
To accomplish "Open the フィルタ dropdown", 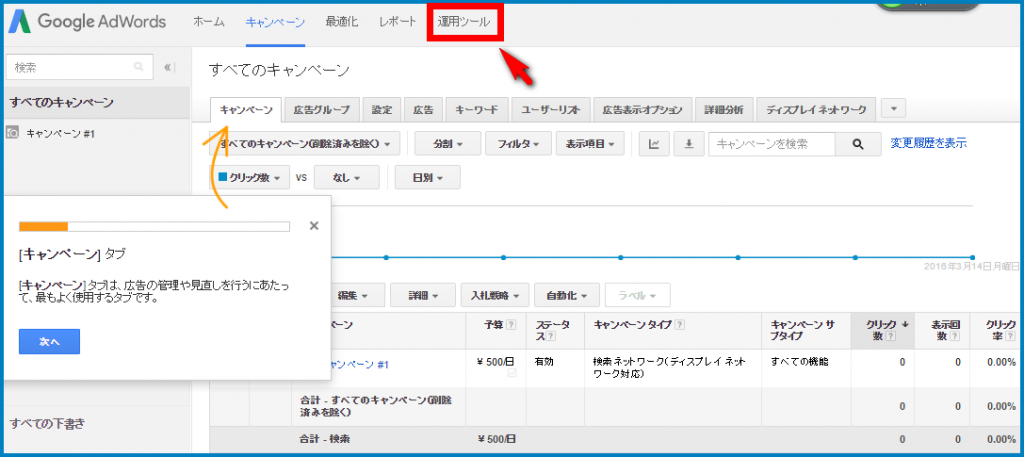I will point(519,144).
